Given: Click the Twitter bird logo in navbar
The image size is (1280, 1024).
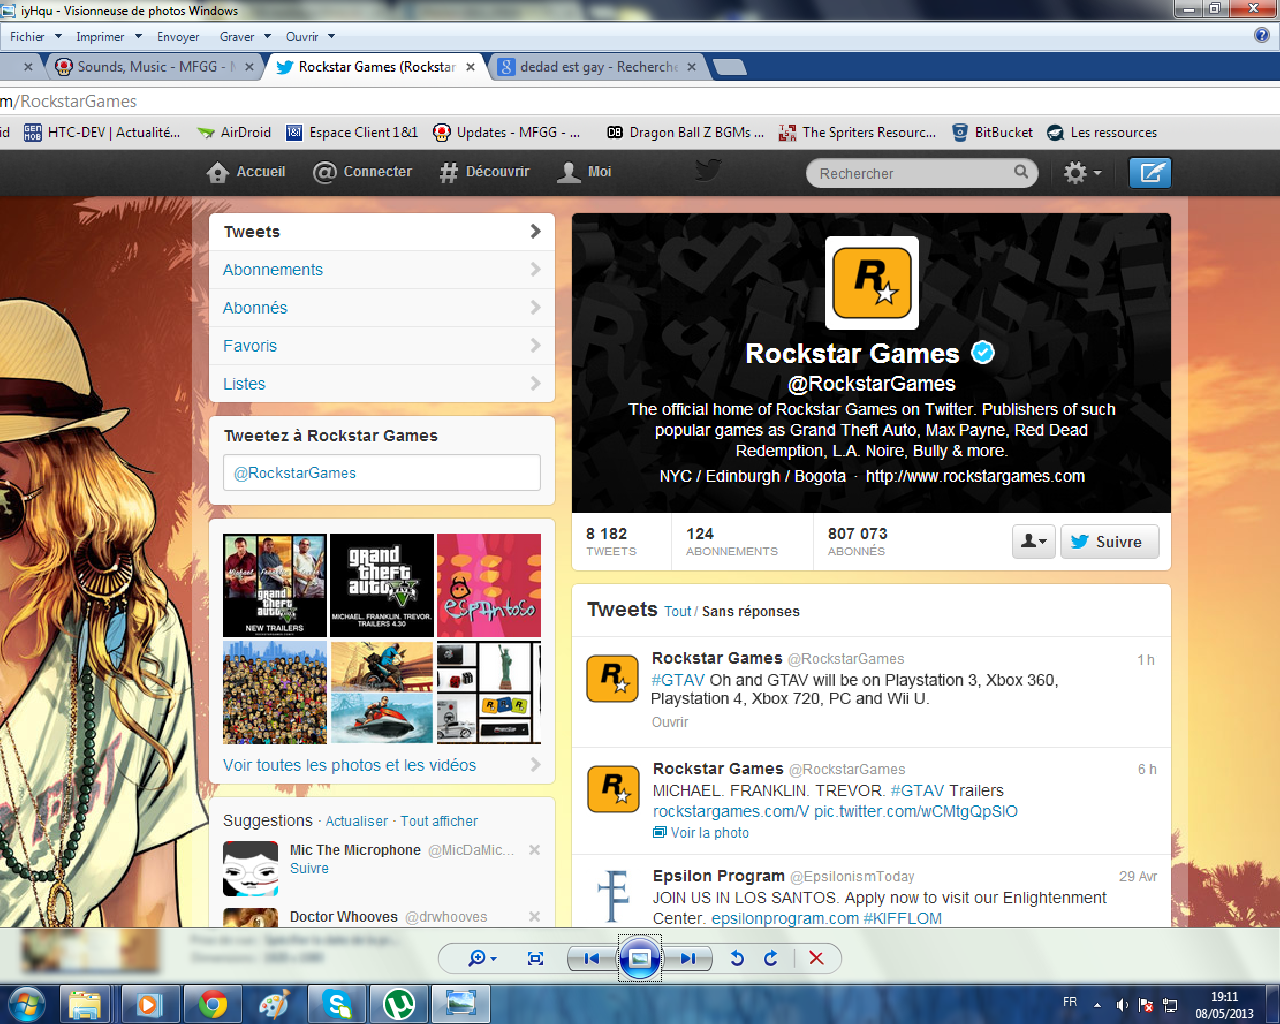Looking at the screenshot, I should [709, 171].
